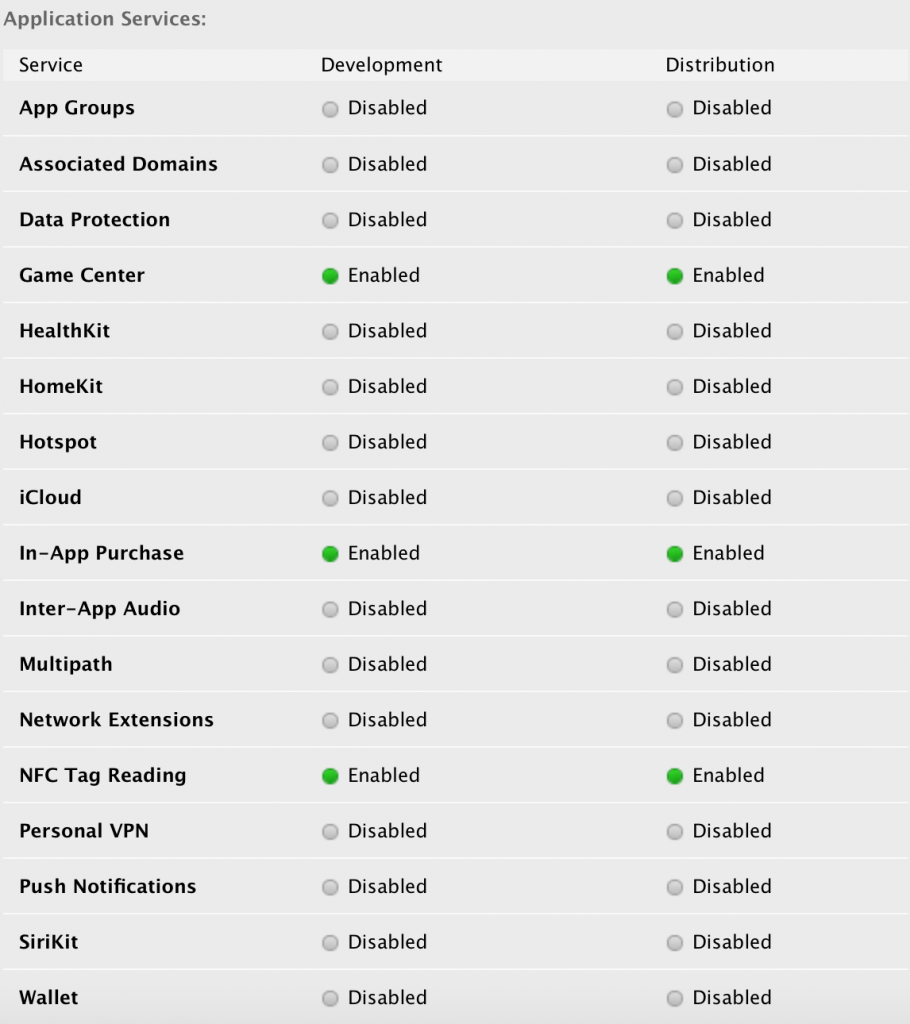Click SiriKit Distribution gray status dot

pyautogui.click(x=675, y=943)
